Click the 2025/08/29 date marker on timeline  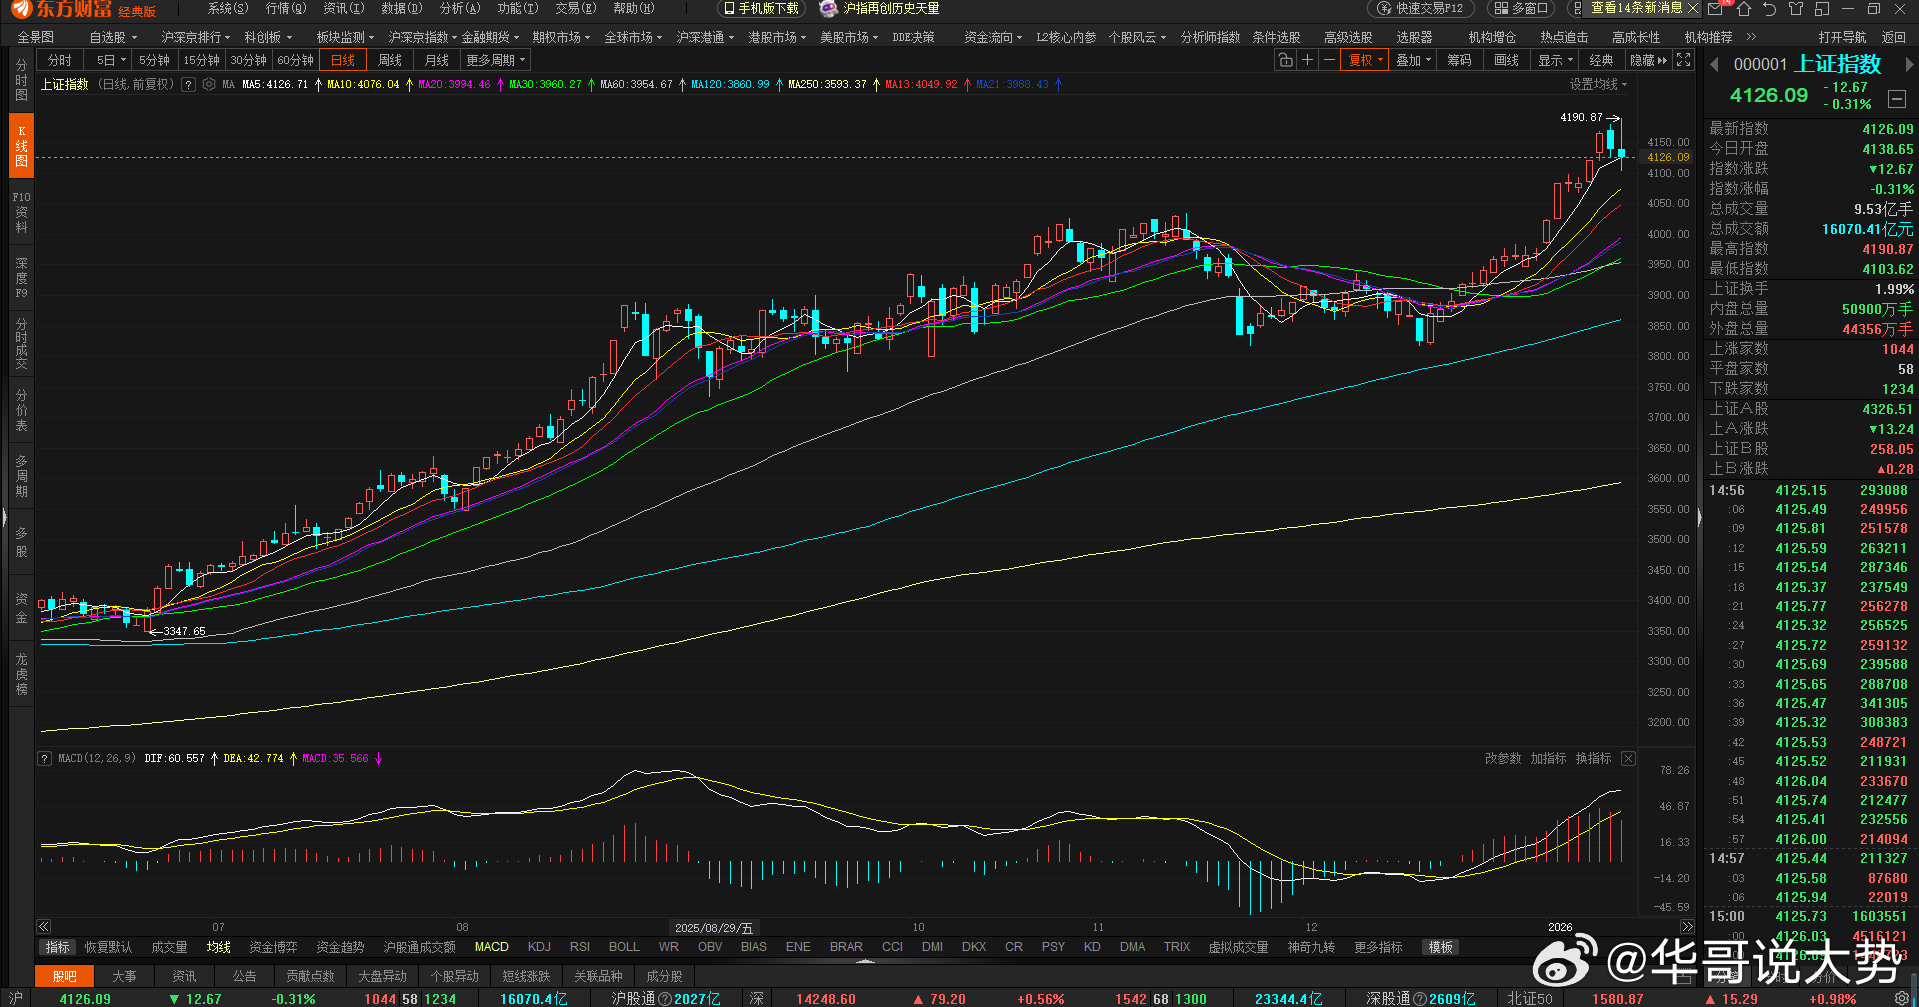click(x=714, y=928)
